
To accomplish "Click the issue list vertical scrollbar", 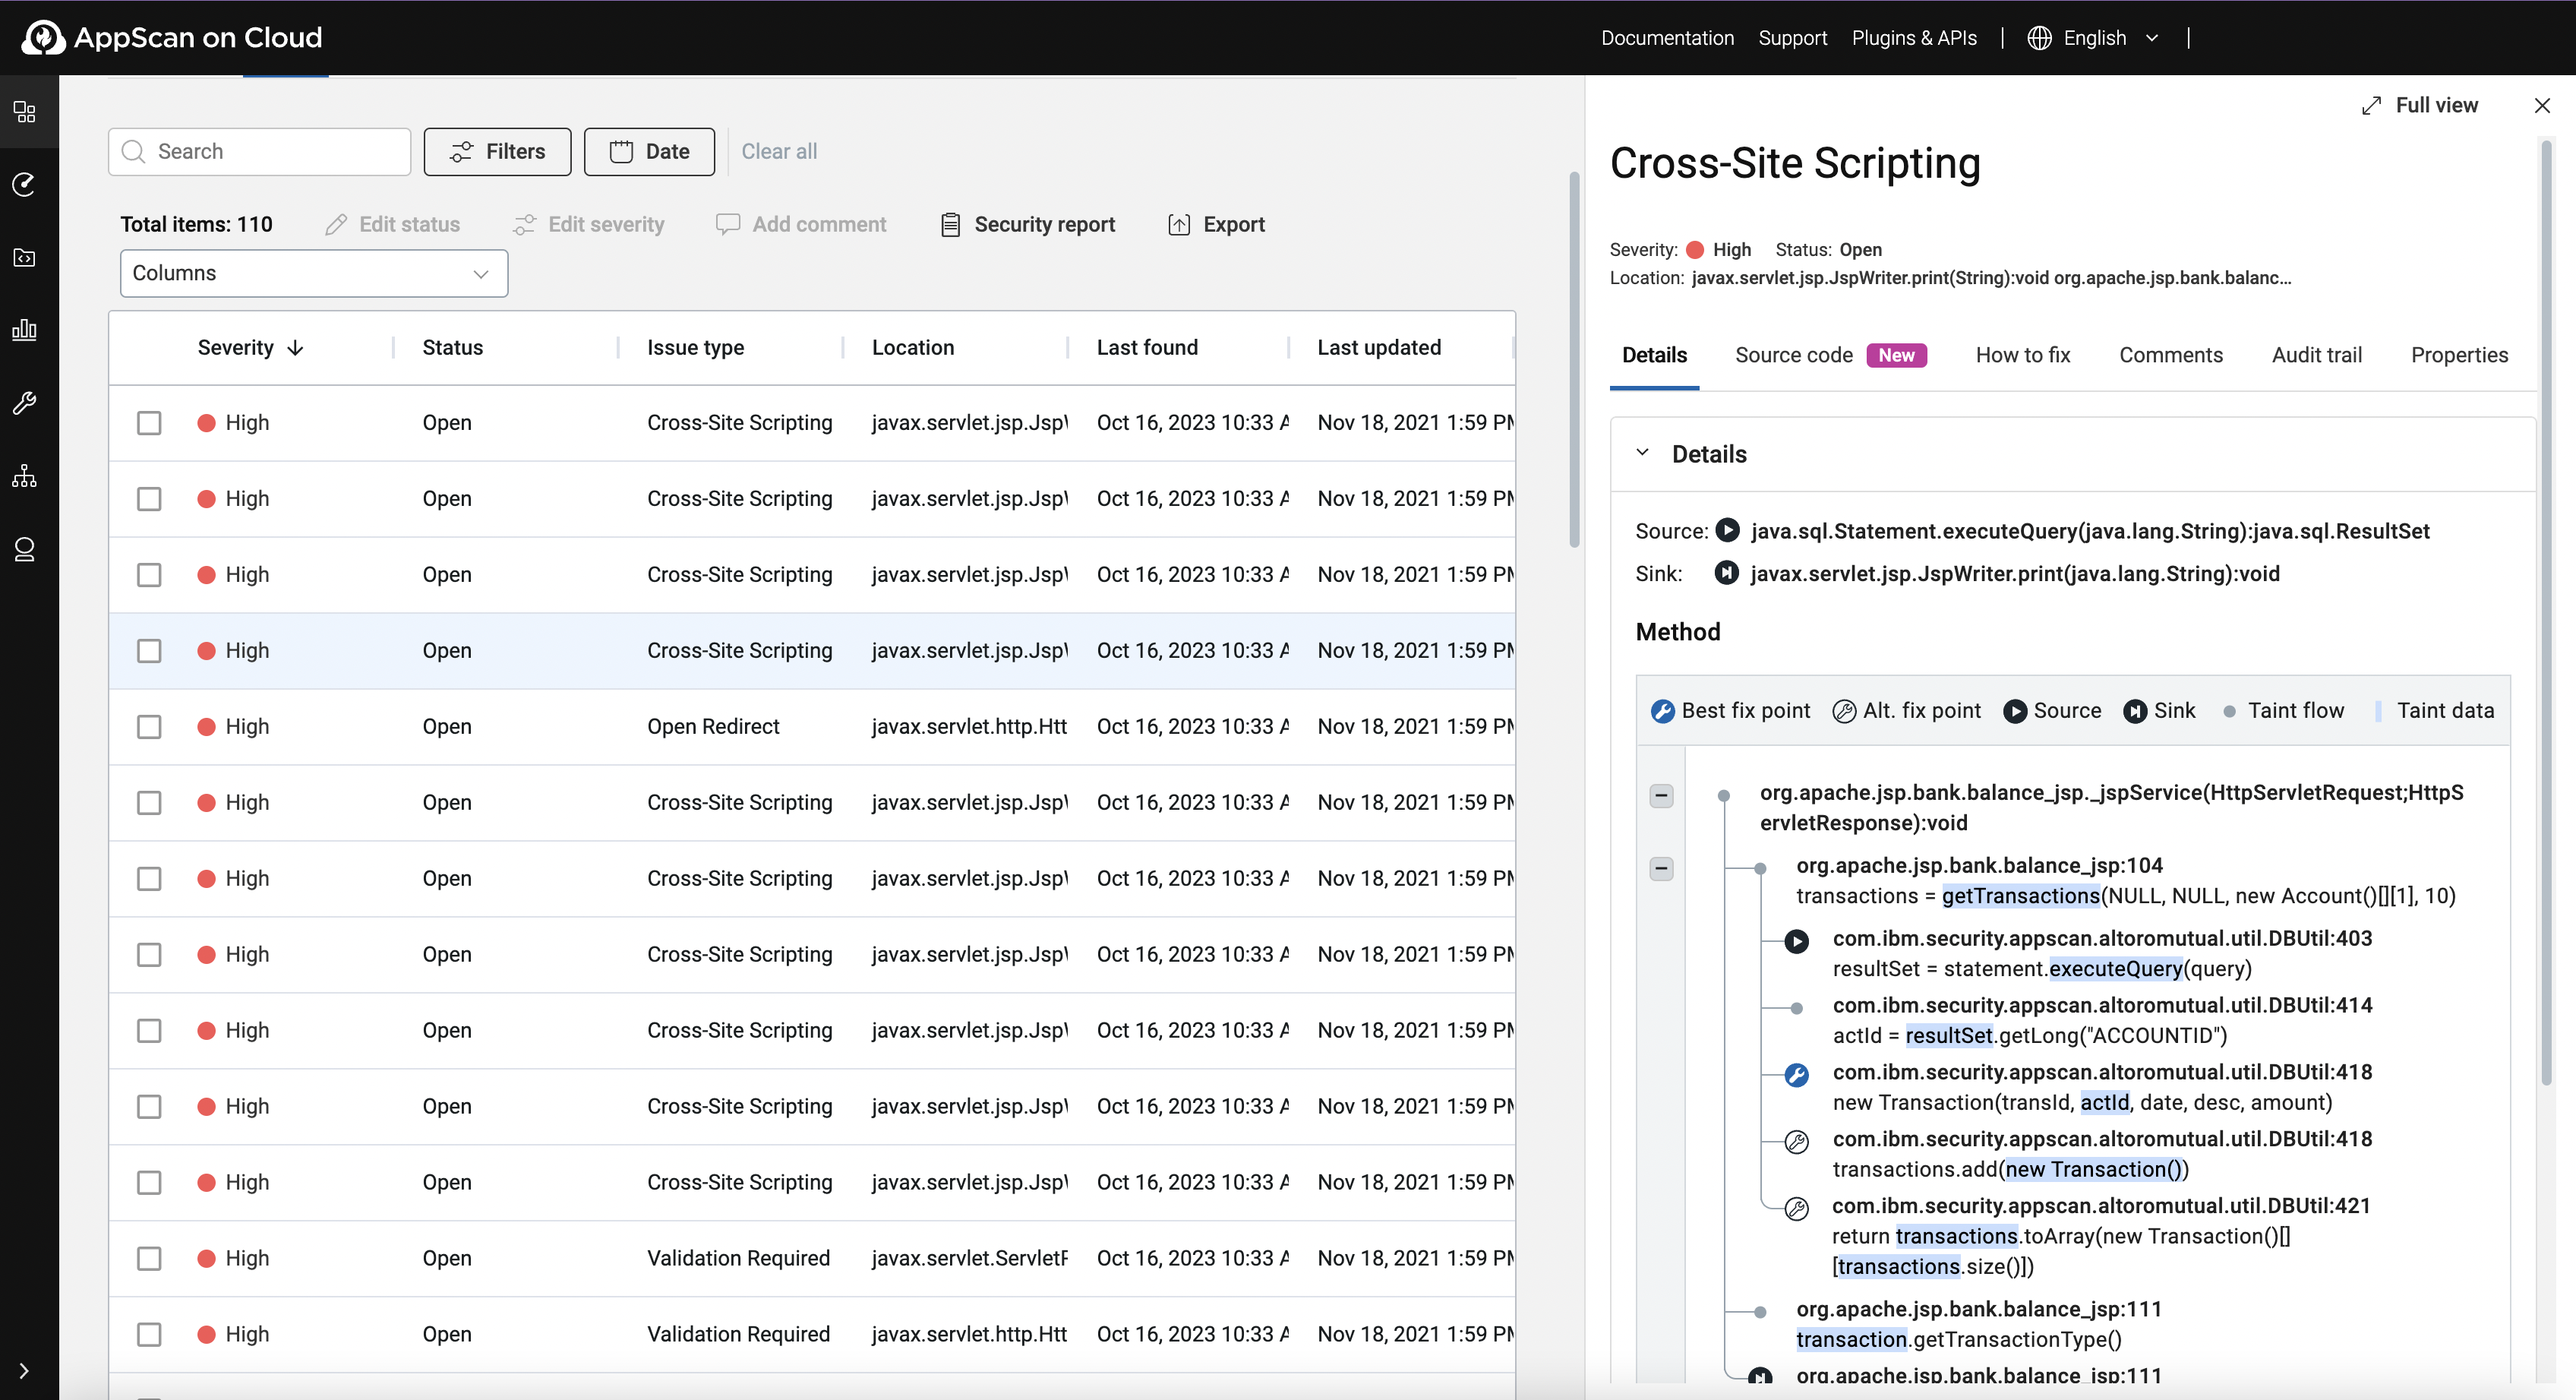I will [x=1574, y=360].
